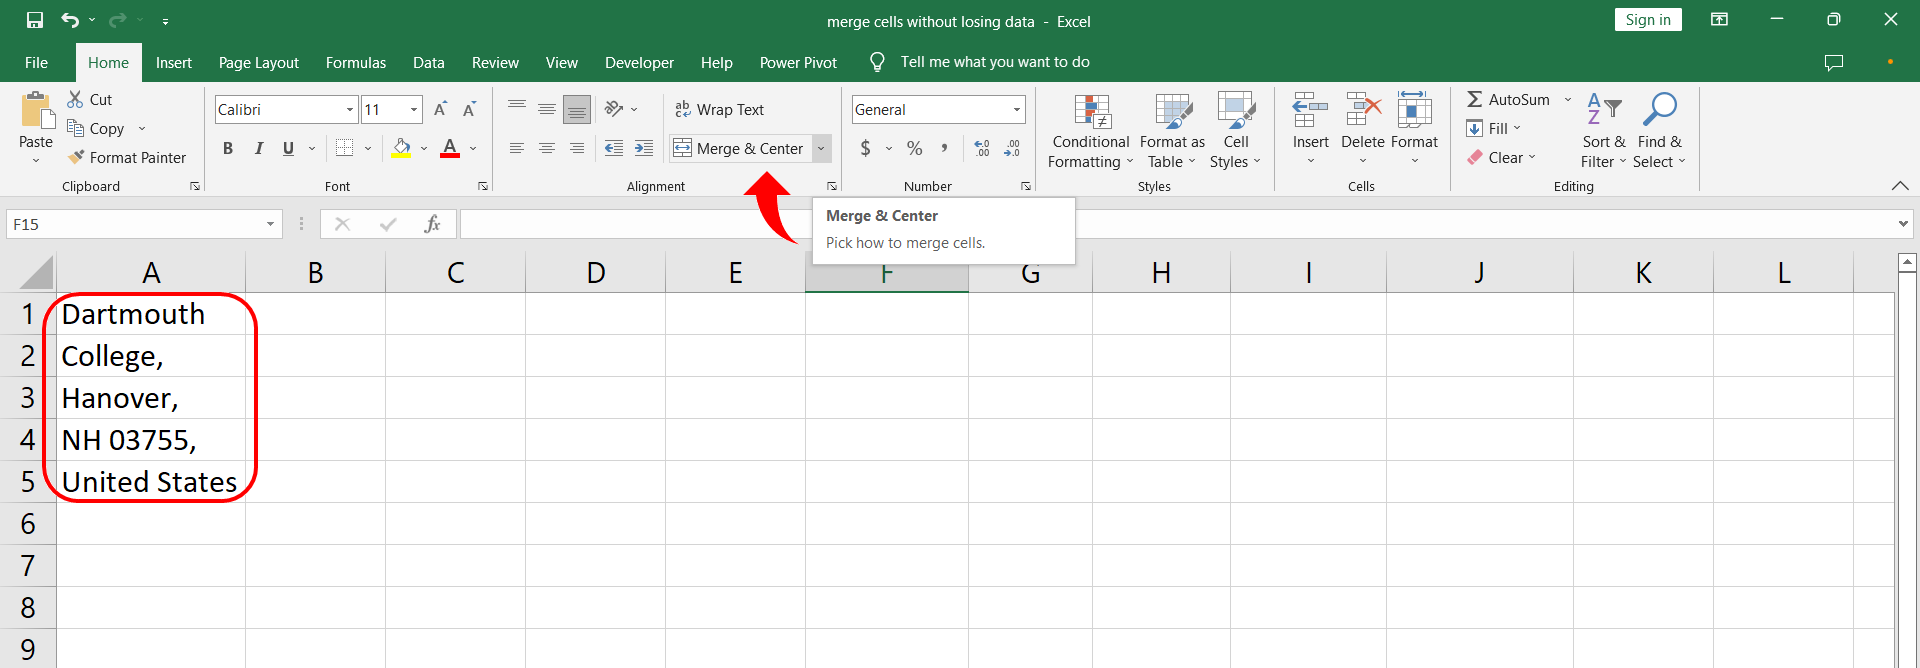Toggle Align Left horizontal alignment
This screenshot has height=668, width=1920.
(517, 148)
